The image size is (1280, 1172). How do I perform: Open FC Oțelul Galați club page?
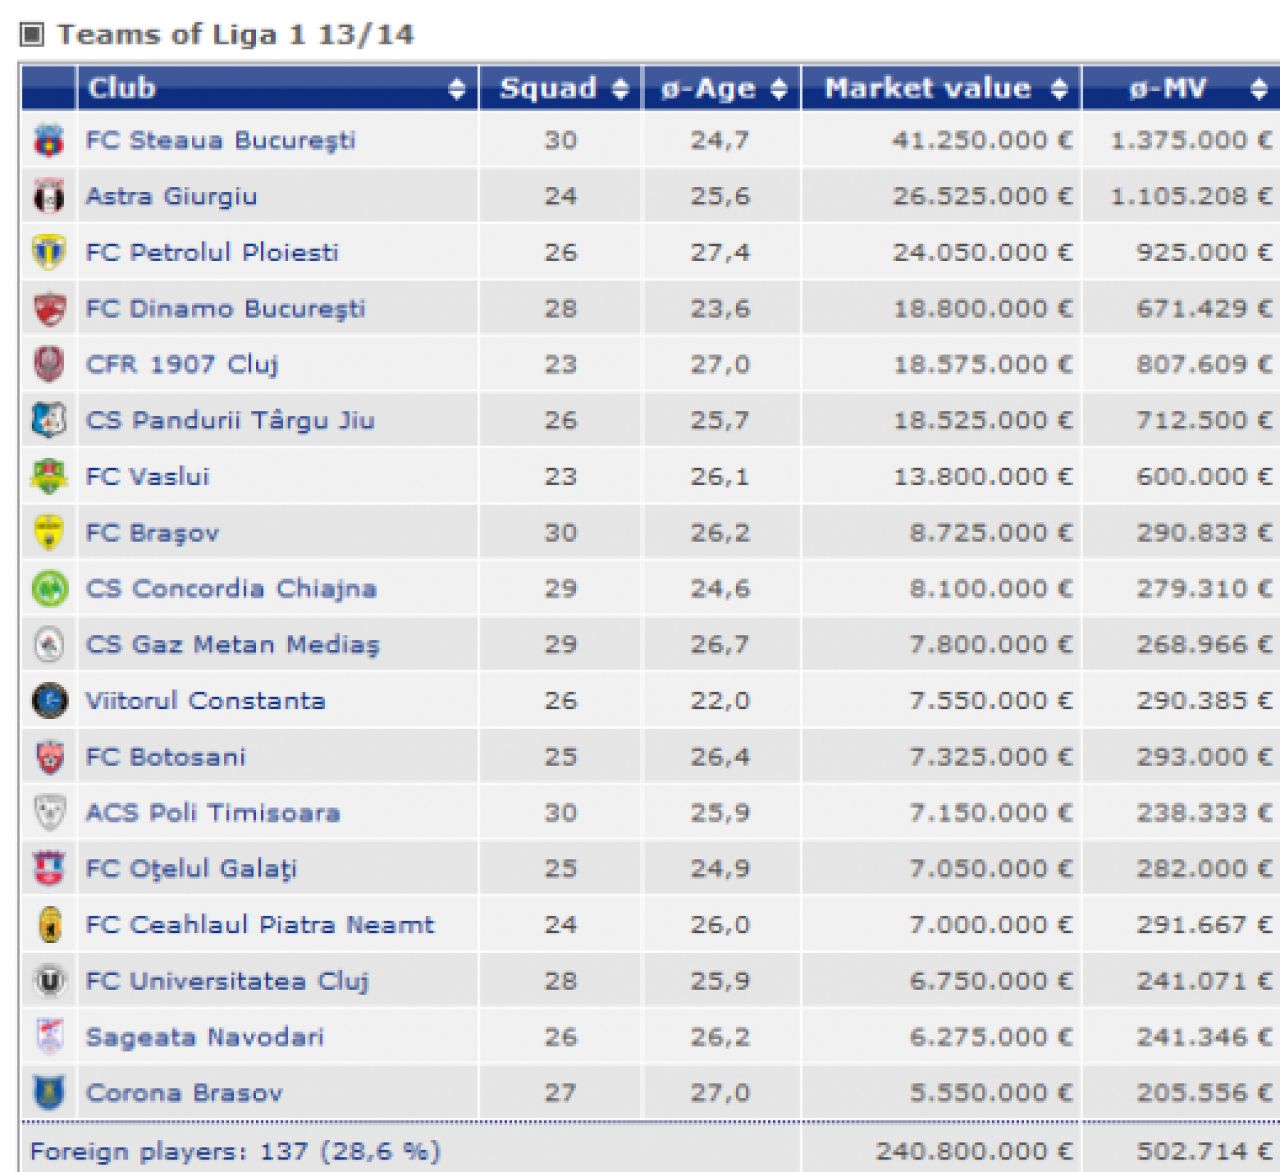click(192, 868)
